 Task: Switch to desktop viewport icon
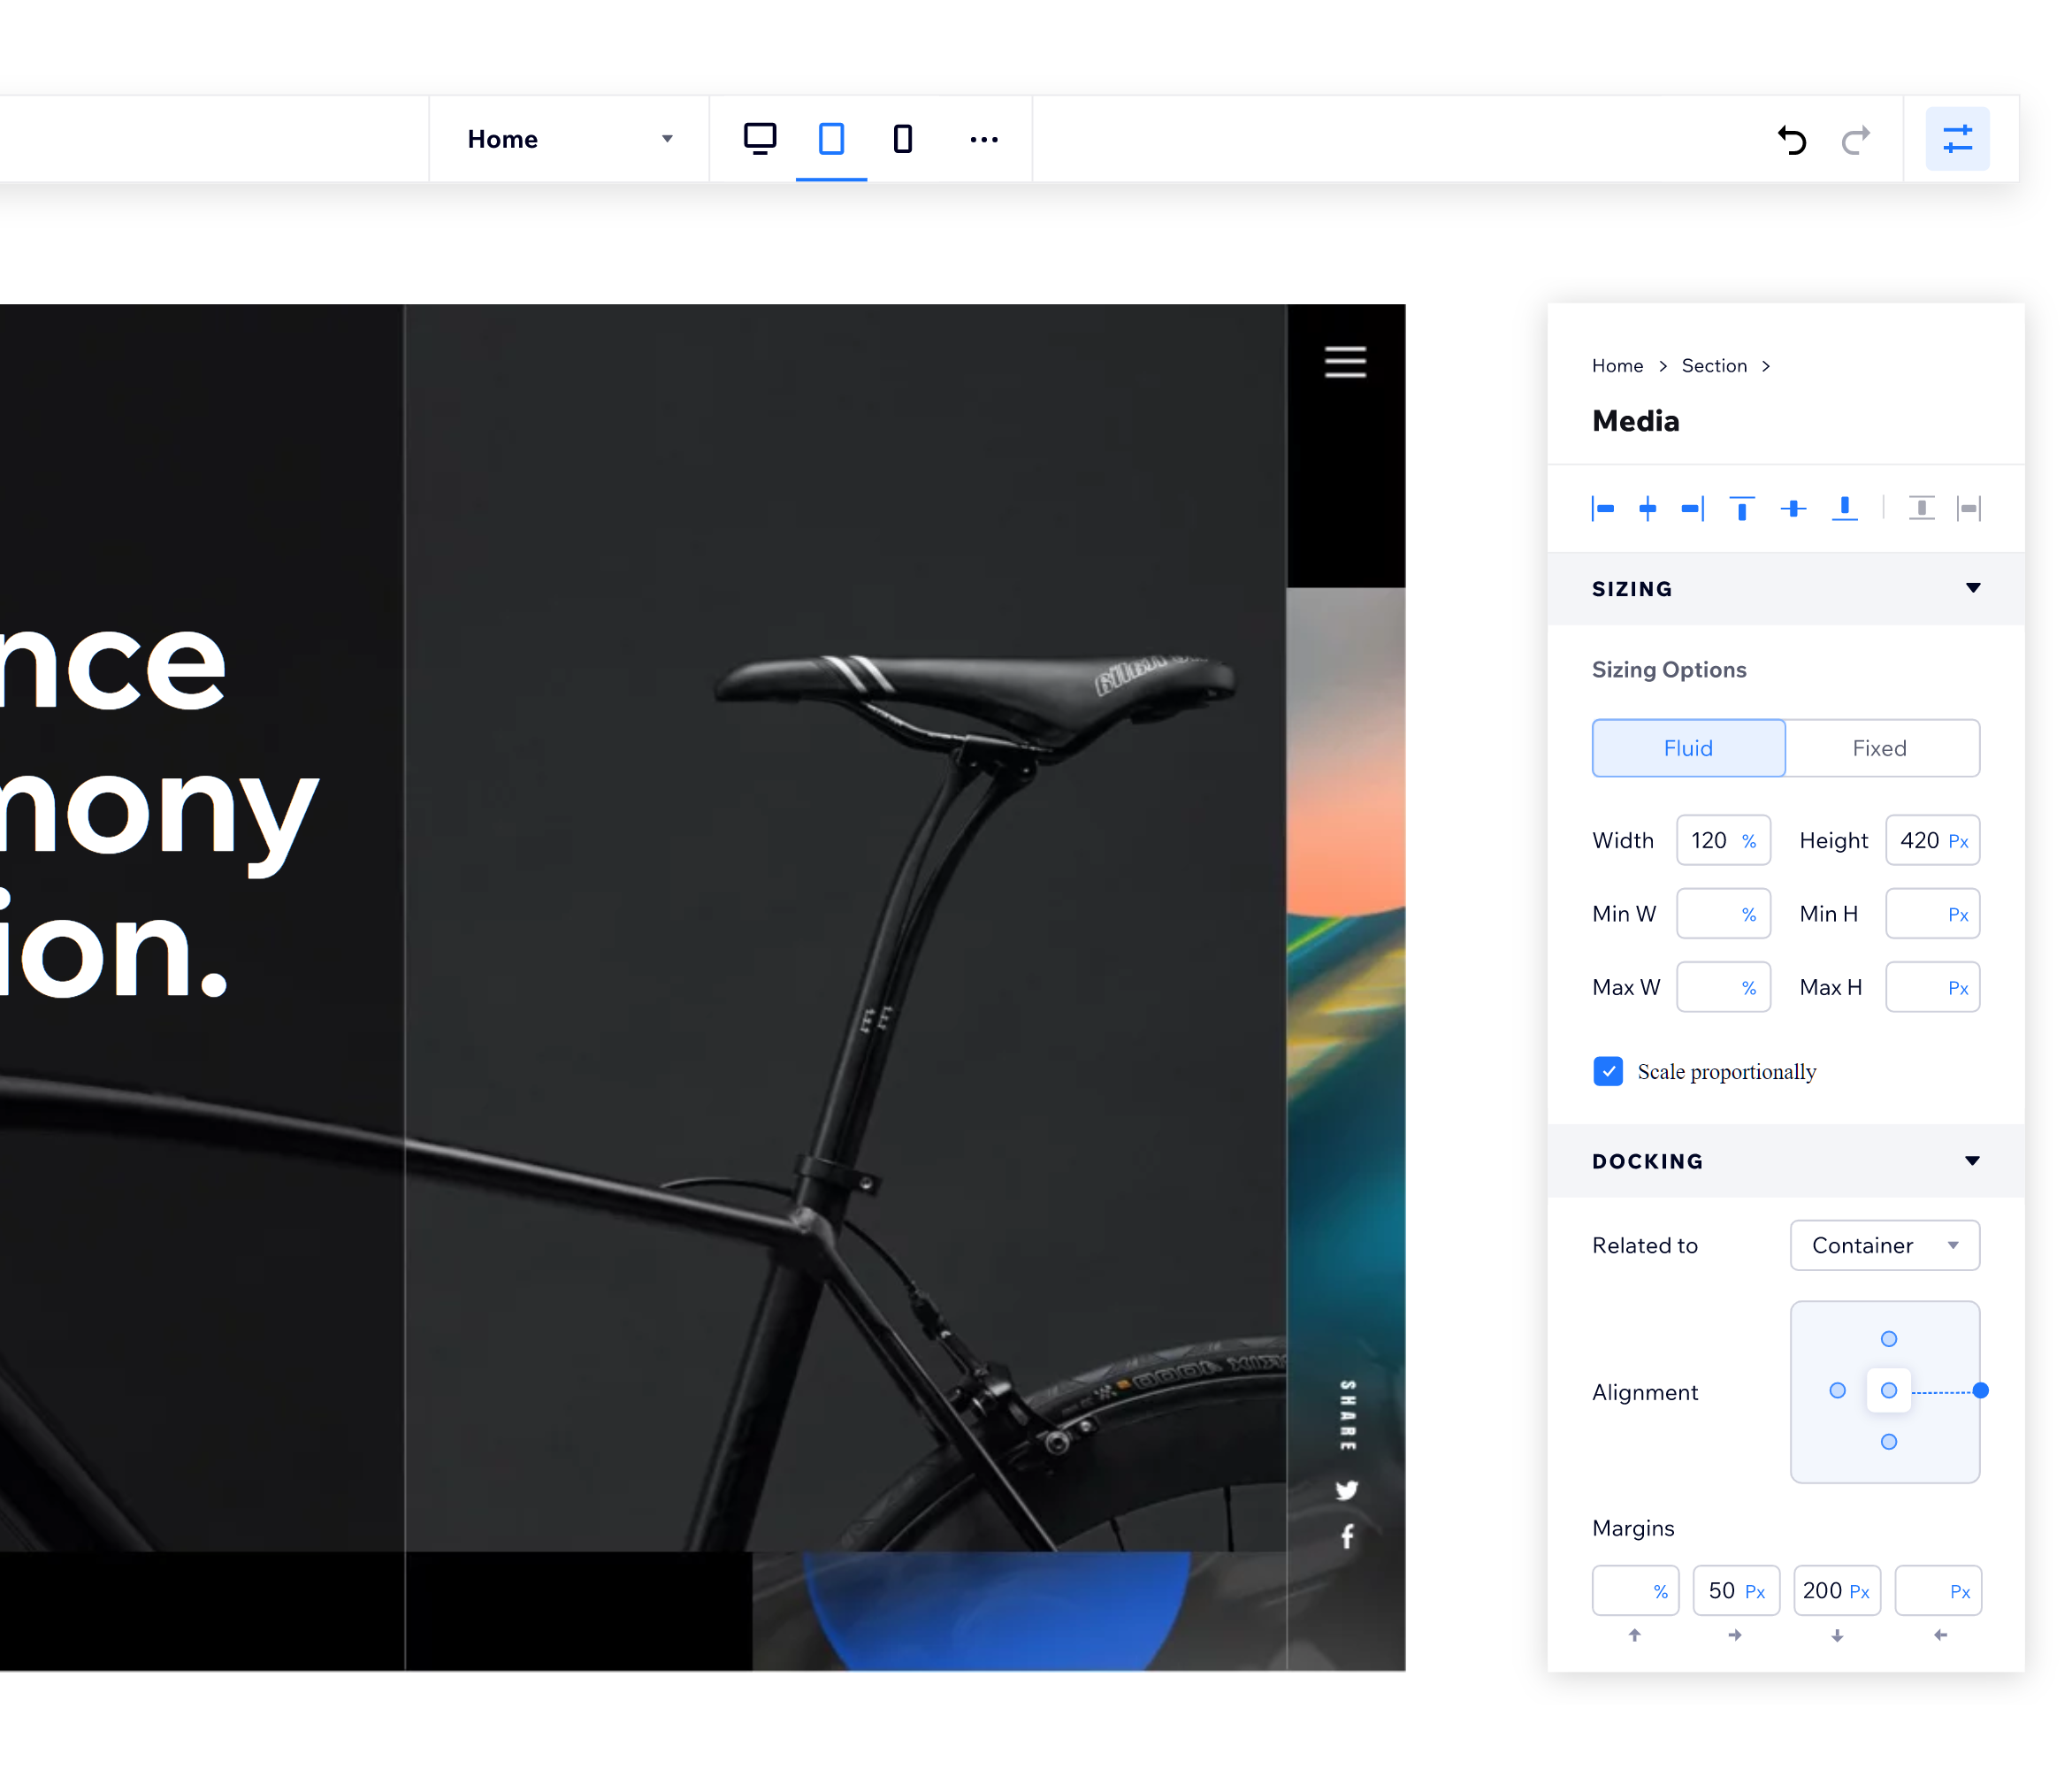[760, 138]
